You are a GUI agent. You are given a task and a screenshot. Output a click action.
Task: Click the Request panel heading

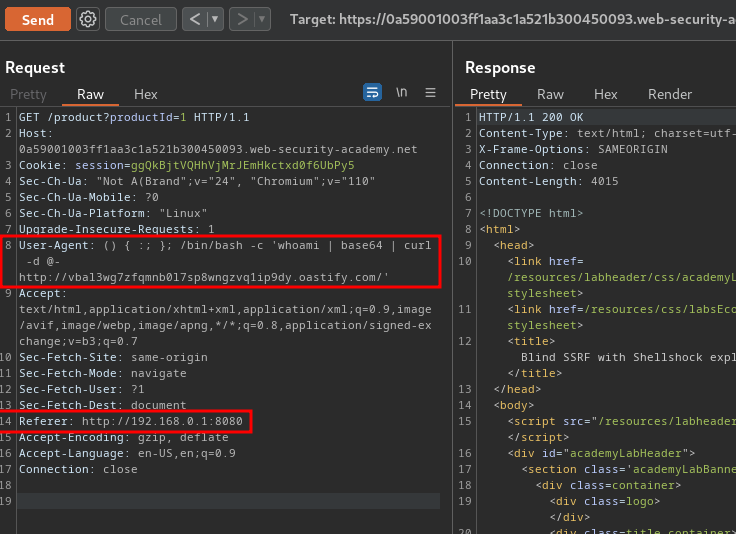coord(35,68)
